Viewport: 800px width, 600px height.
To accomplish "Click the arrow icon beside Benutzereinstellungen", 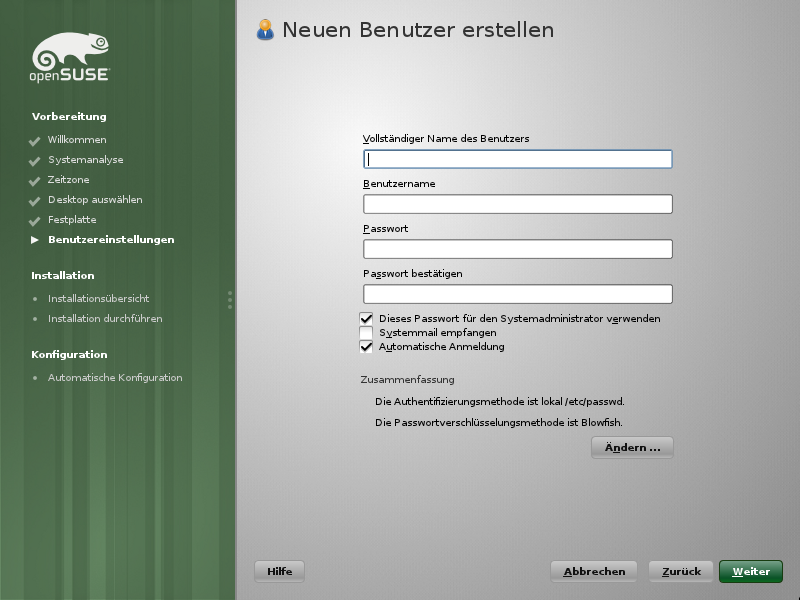I will 35,240.
